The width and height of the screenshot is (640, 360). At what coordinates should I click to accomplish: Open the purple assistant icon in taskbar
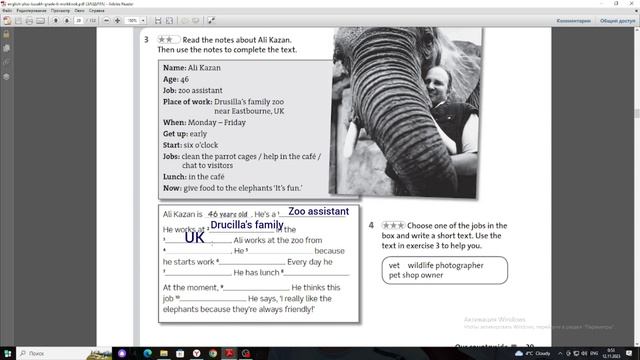click(x=122, y=353)
